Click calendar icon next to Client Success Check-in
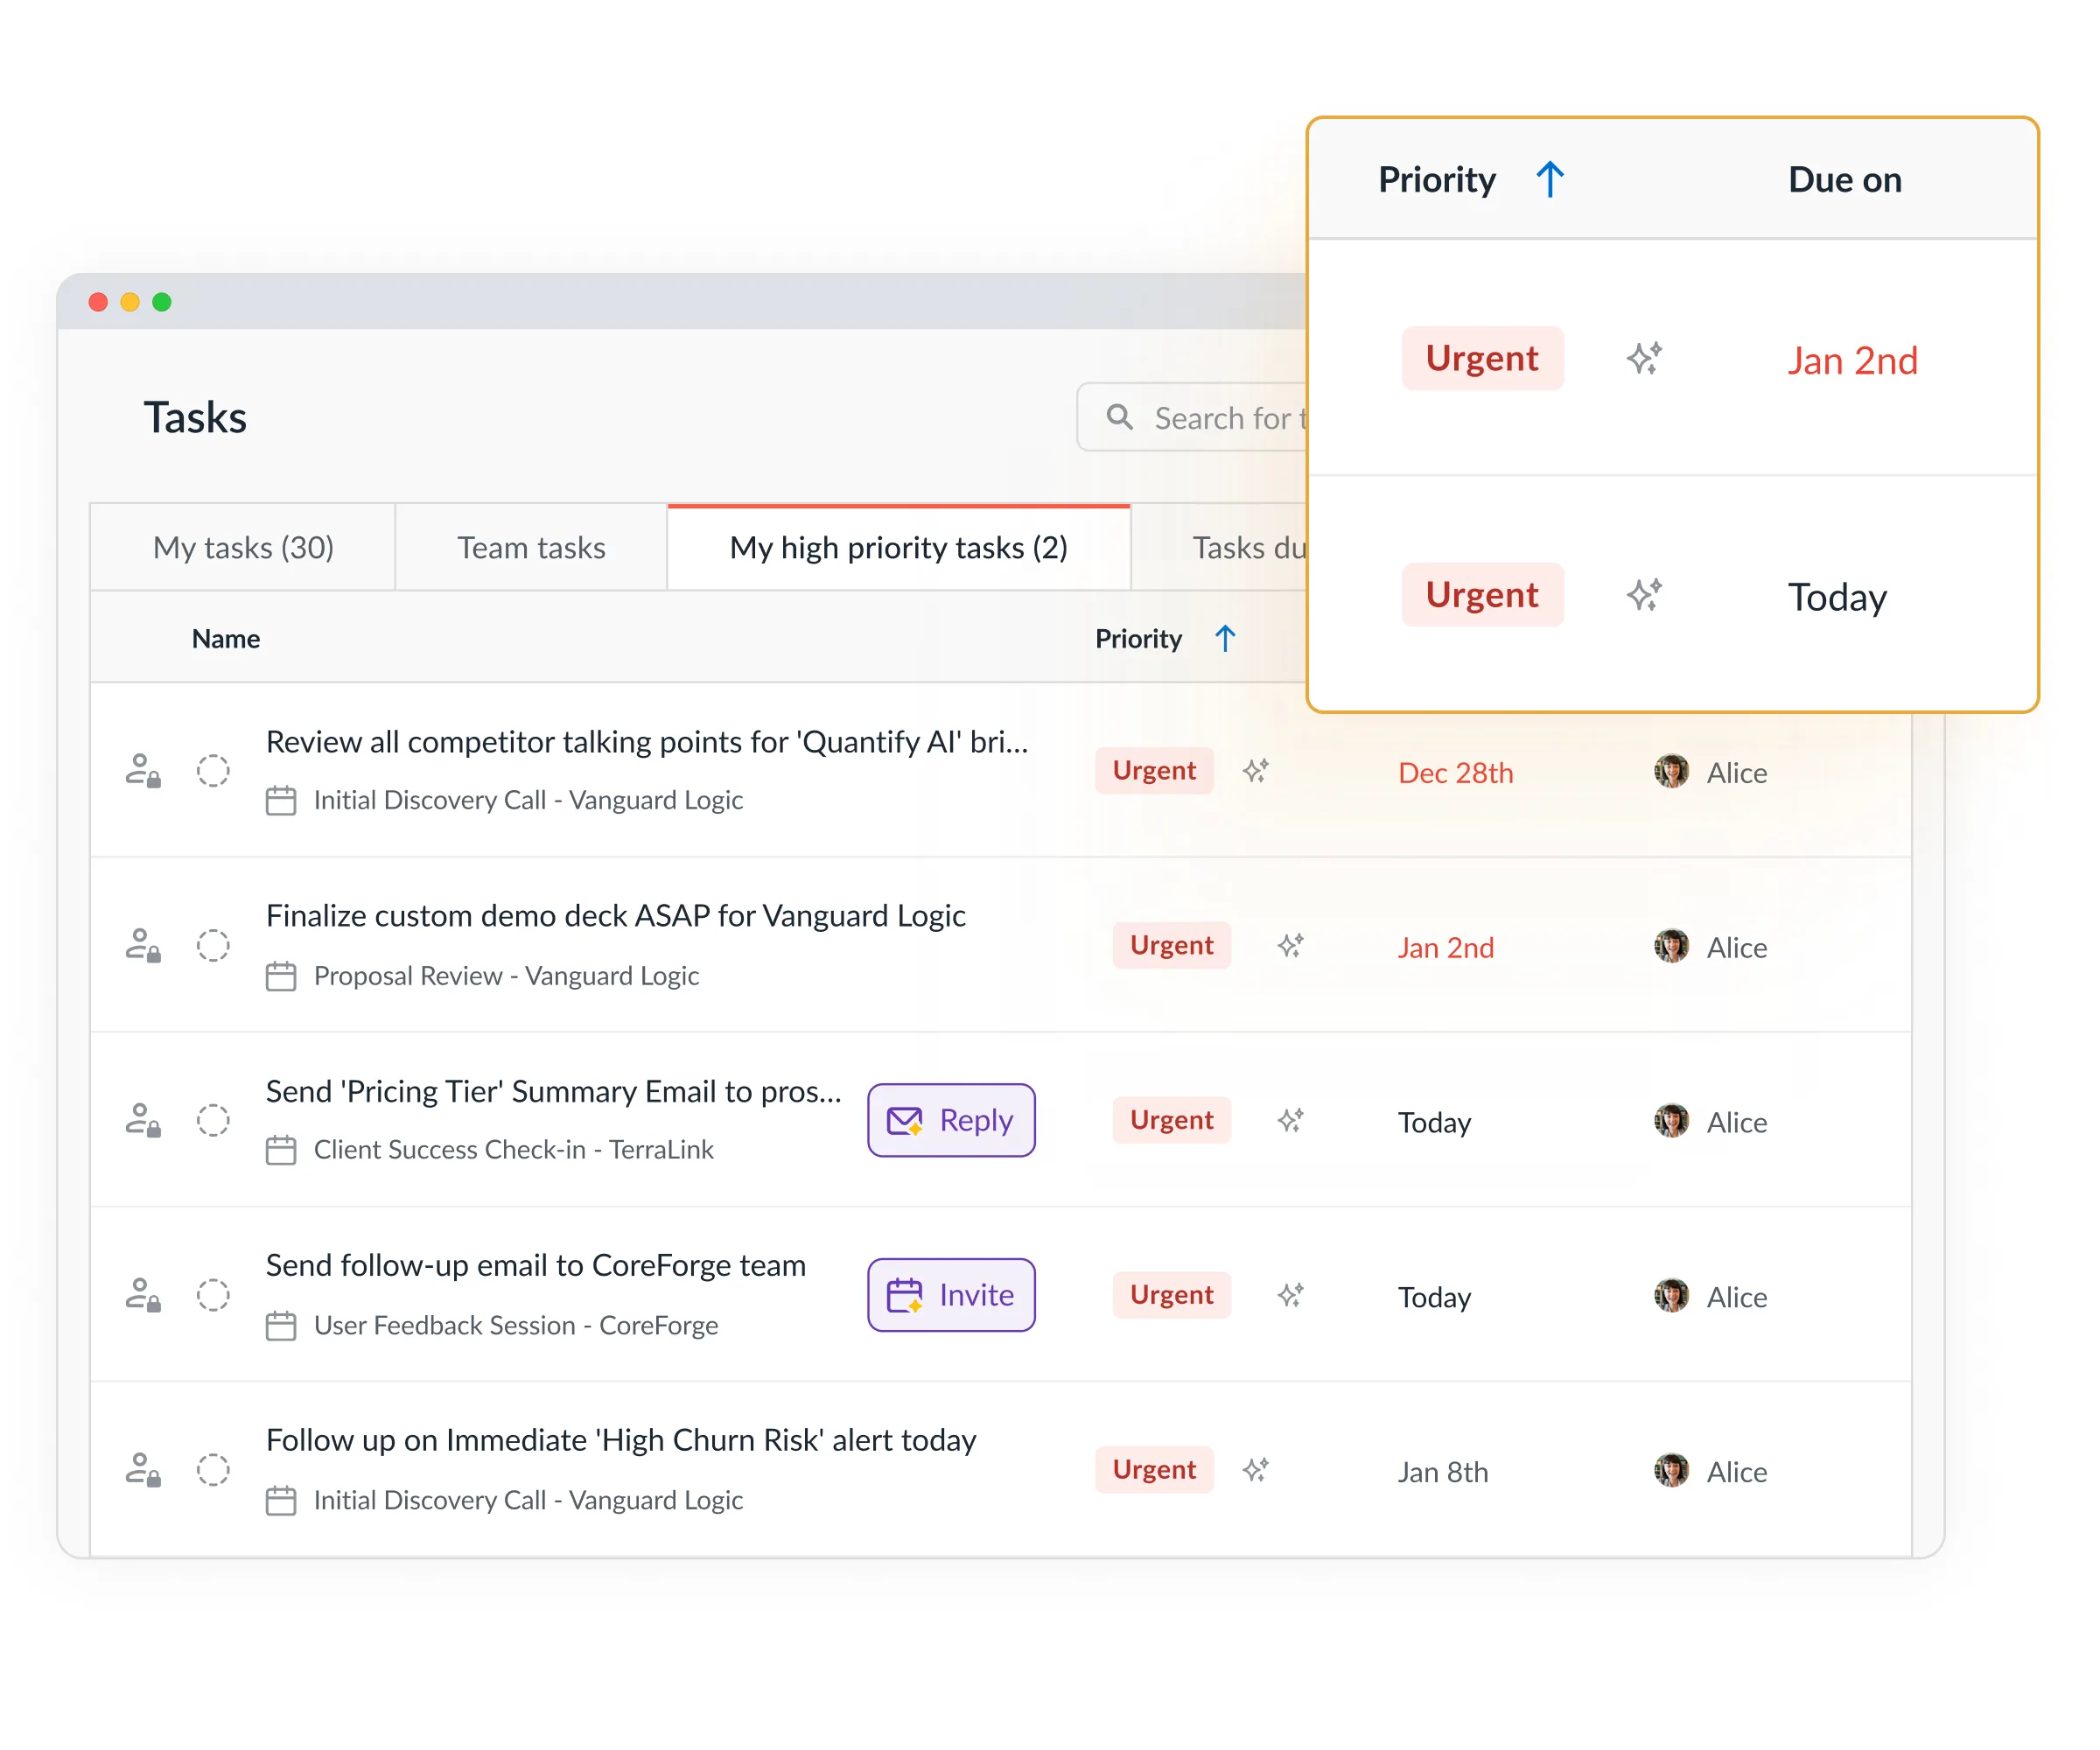 coord(281,1150)
